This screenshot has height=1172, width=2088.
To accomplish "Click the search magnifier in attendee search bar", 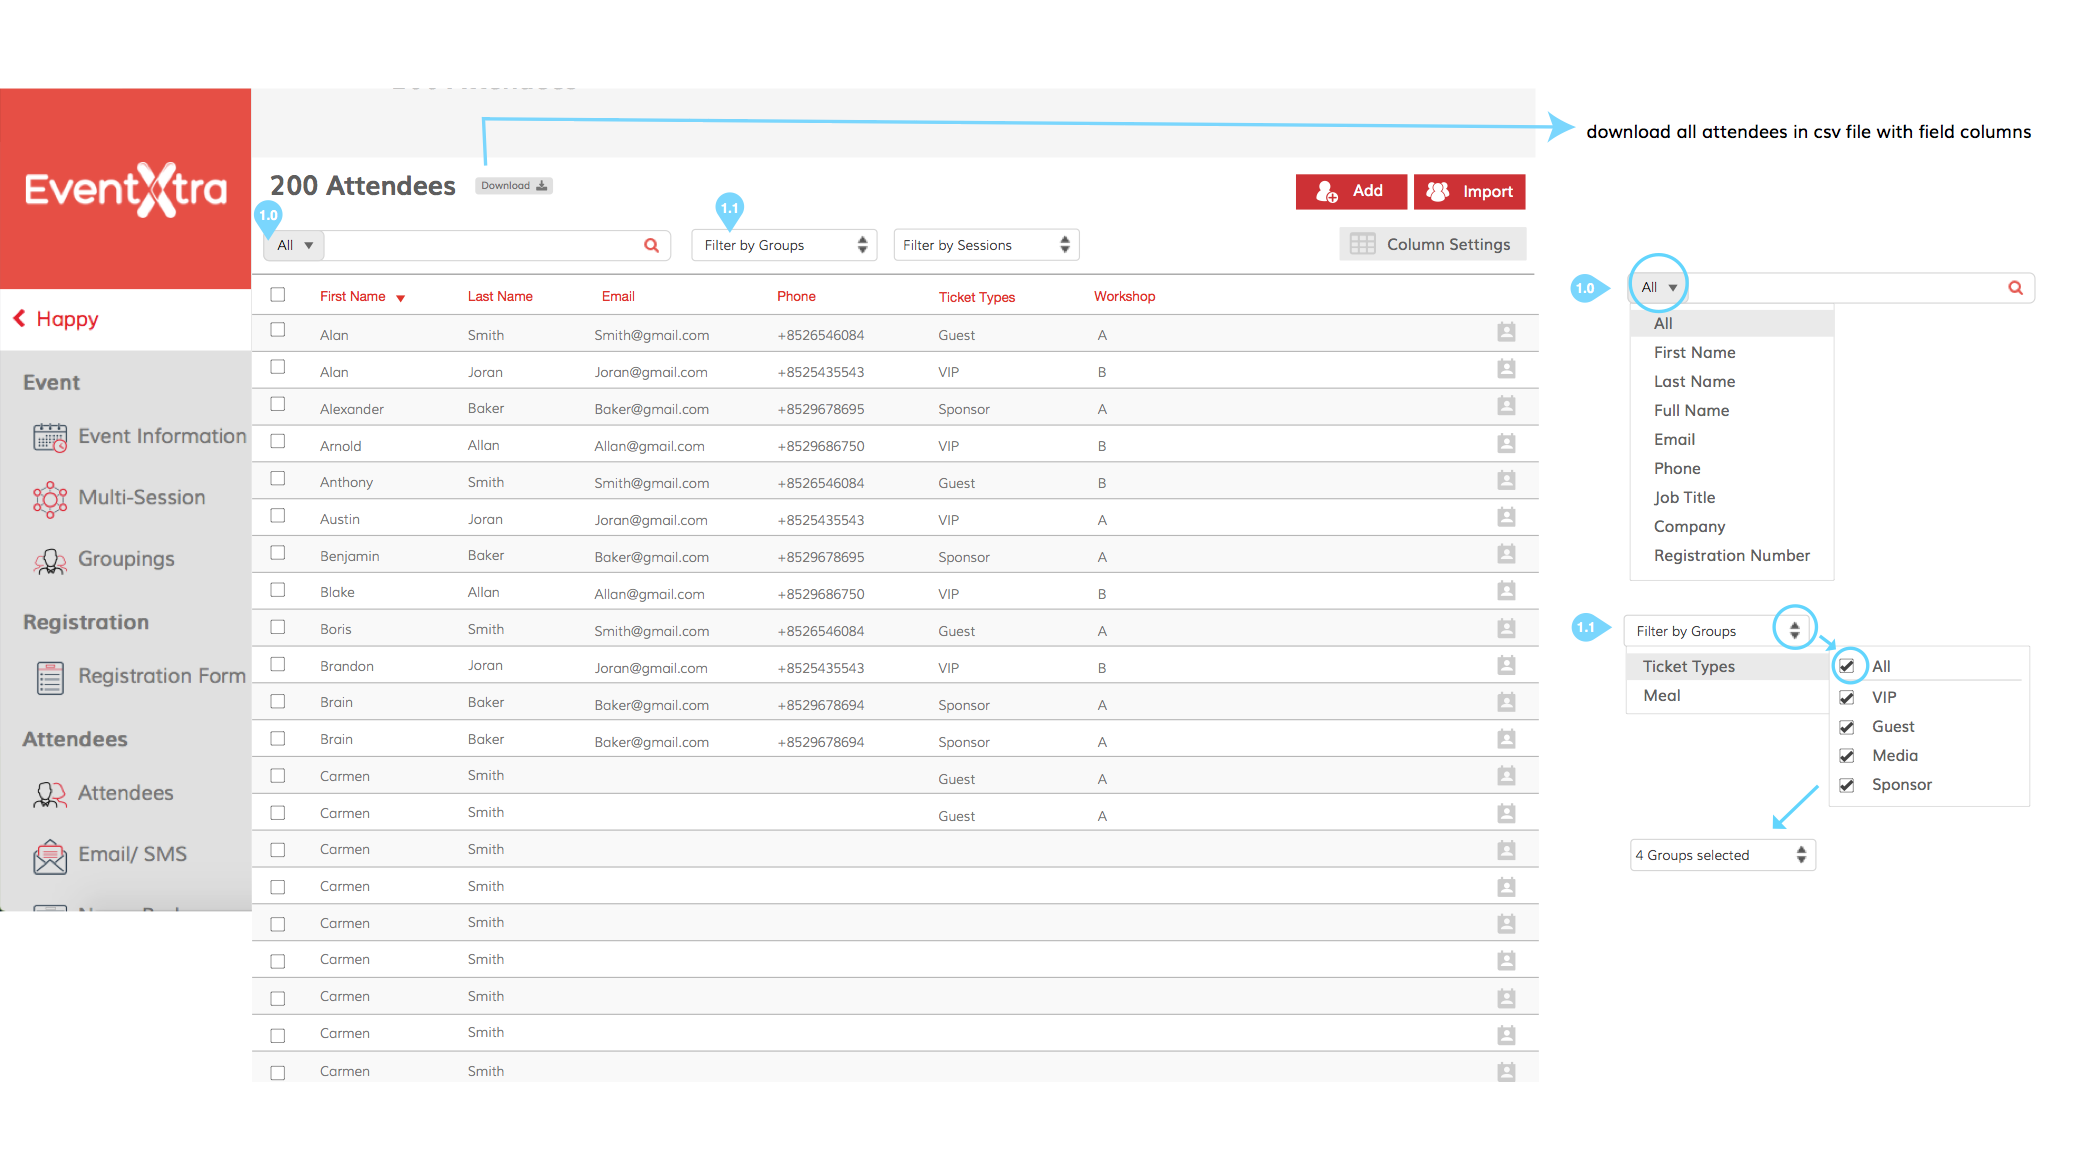I will click(651, 245).
